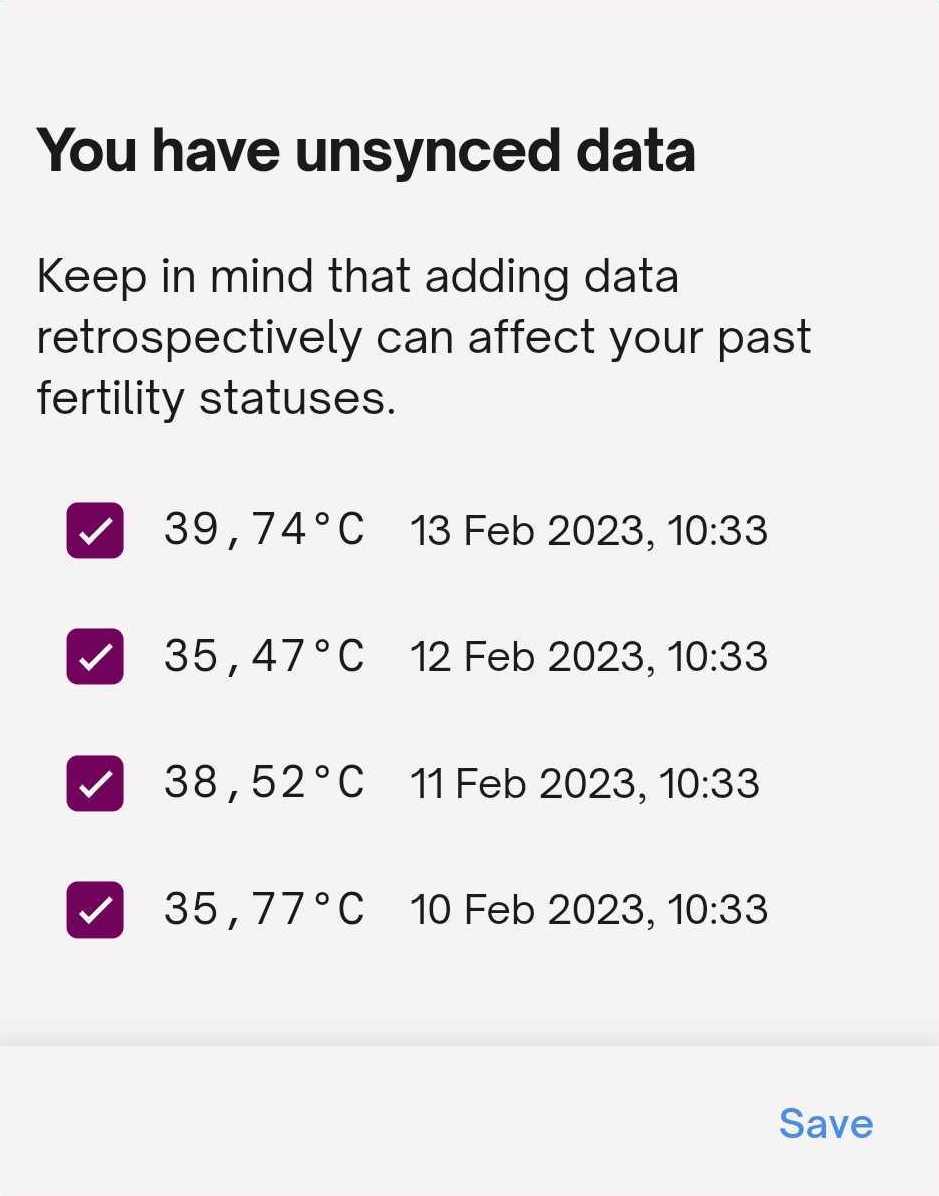Select the 10:33 time on 11 Feb row

click(710, 783)
